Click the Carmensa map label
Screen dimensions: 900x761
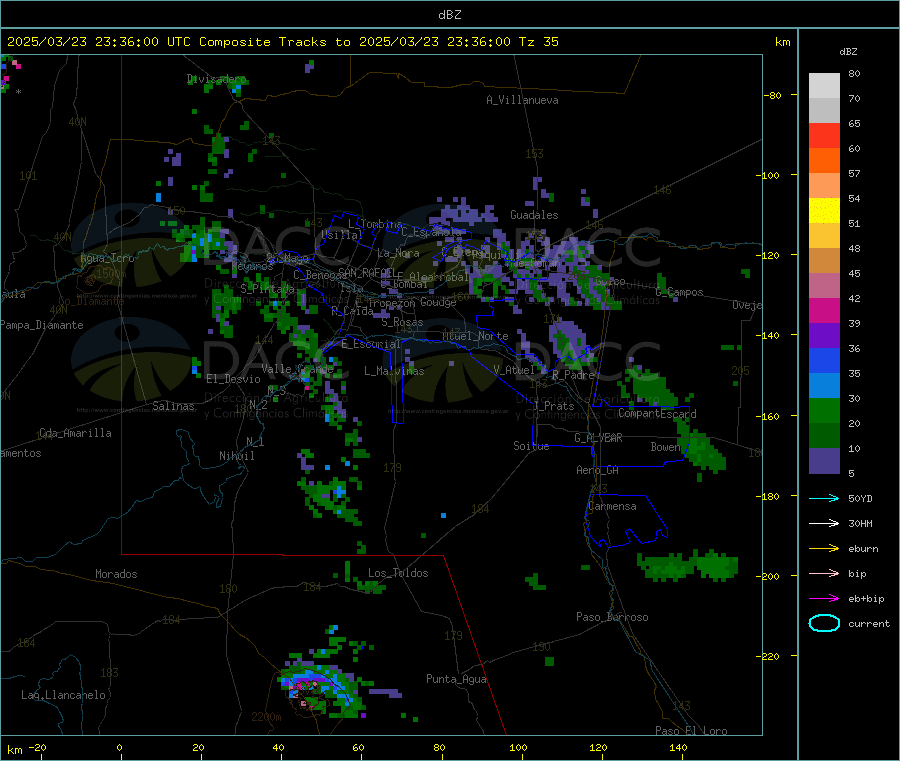pos(612,507)
